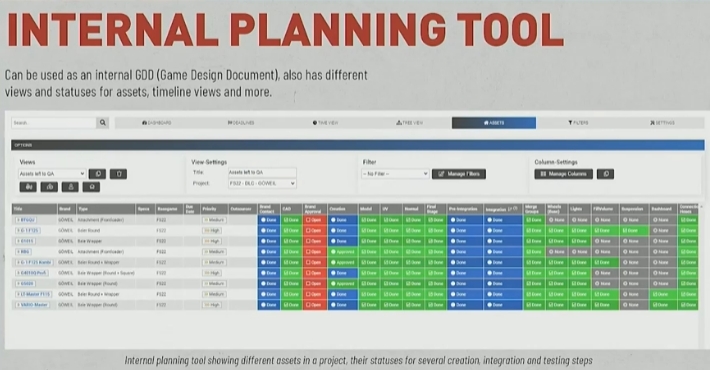Click the copy view icon beside Views dropdown
This screenshot has height=370, width=710.
click(97, 174)
